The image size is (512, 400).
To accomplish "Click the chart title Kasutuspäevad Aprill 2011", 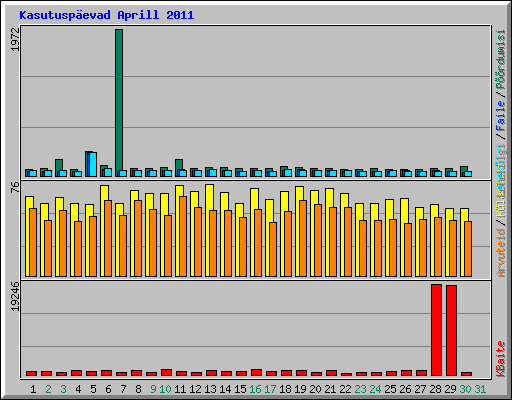I will (107, 15).
